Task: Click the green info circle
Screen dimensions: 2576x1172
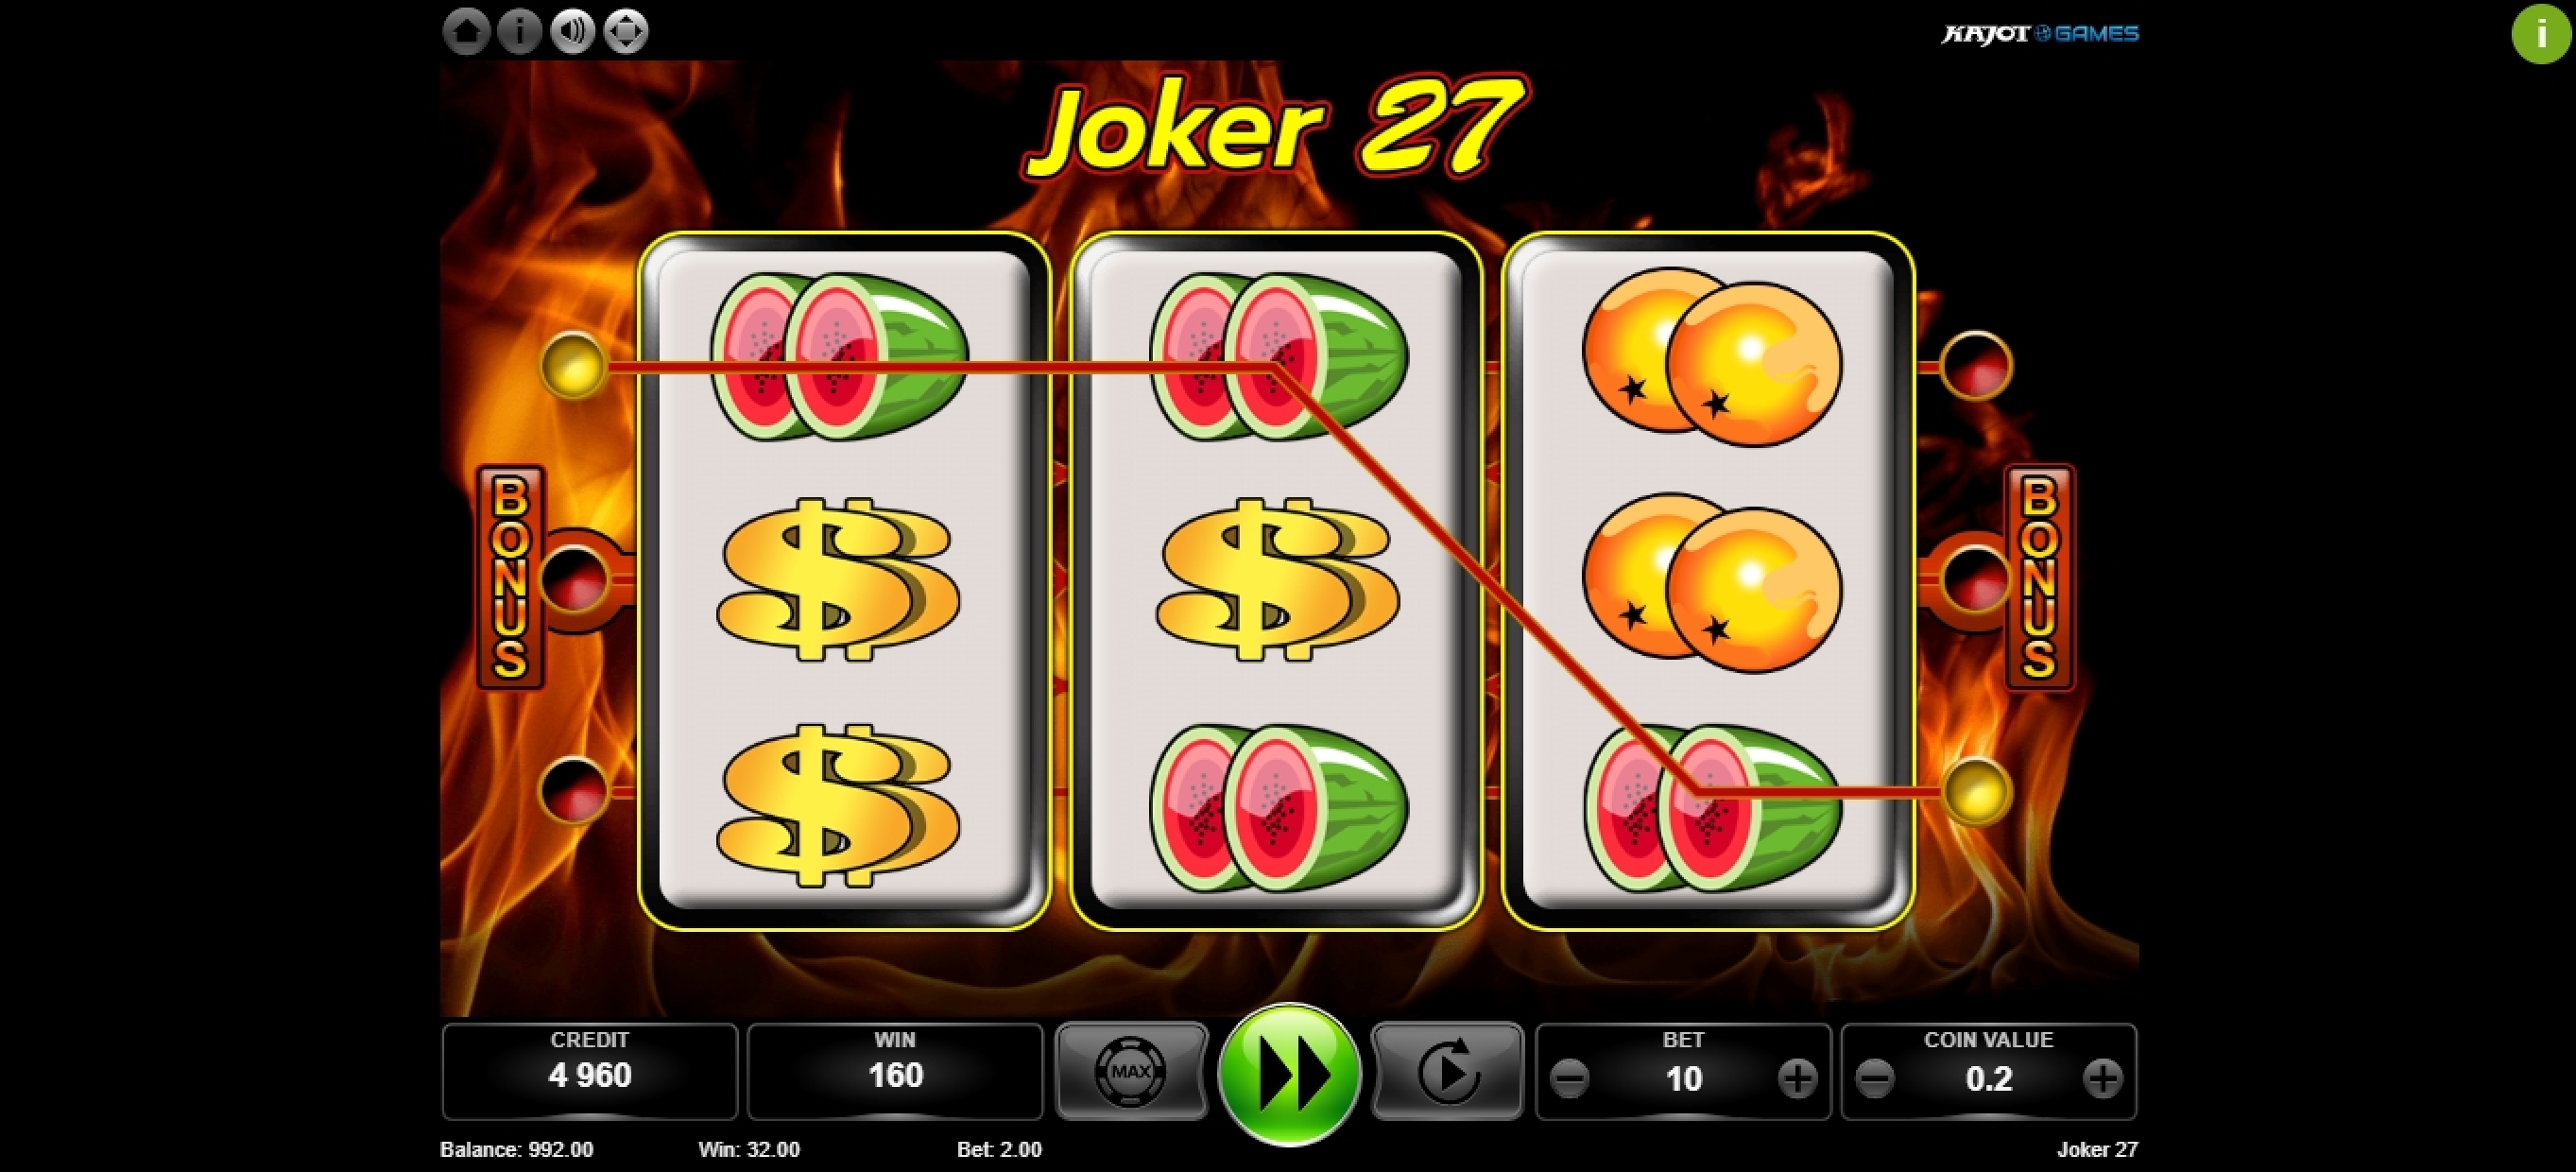Action: click(2541, 34)
